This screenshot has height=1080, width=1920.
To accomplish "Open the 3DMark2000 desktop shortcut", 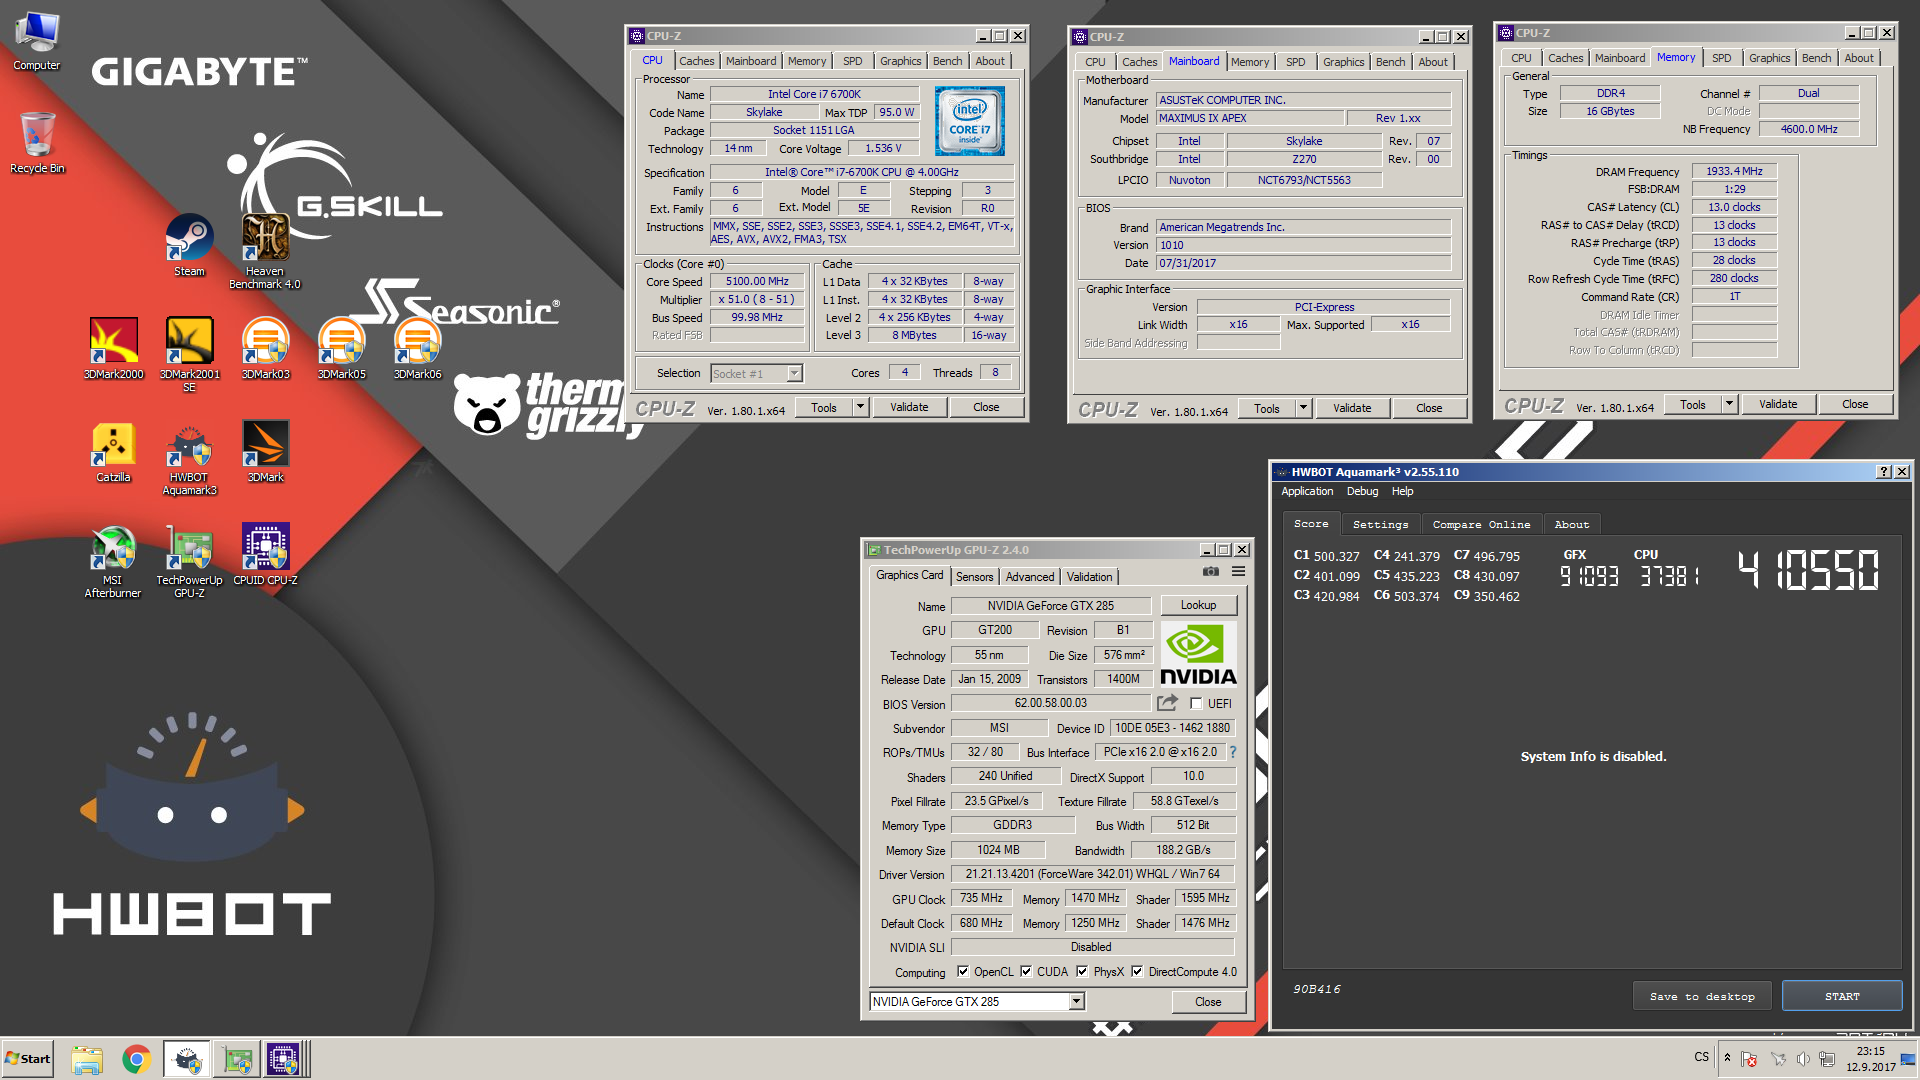I will pos(113,348).
